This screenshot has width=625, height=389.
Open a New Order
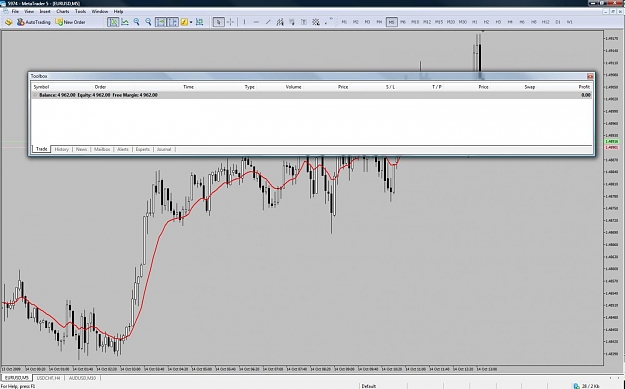[70, 22]
